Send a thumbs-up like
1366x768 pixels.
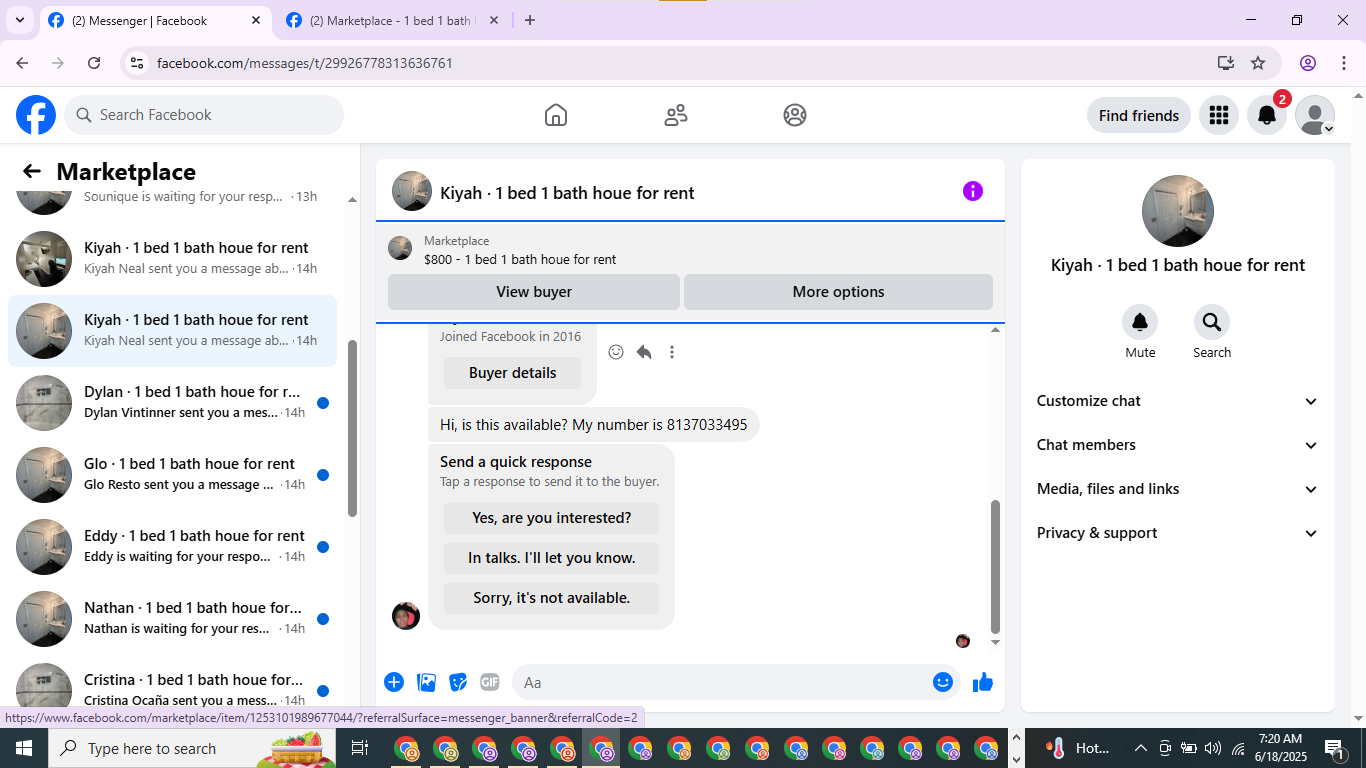[x=983, y=682]
